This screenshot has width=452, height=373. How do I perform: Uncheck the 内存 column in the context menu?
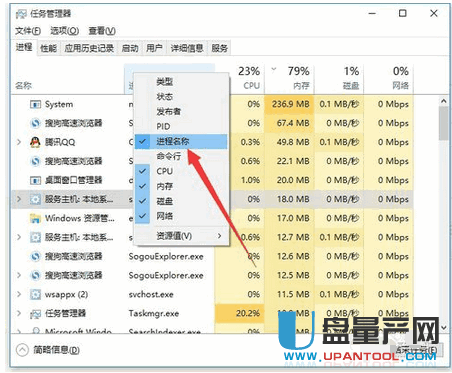tap(181, 186)
